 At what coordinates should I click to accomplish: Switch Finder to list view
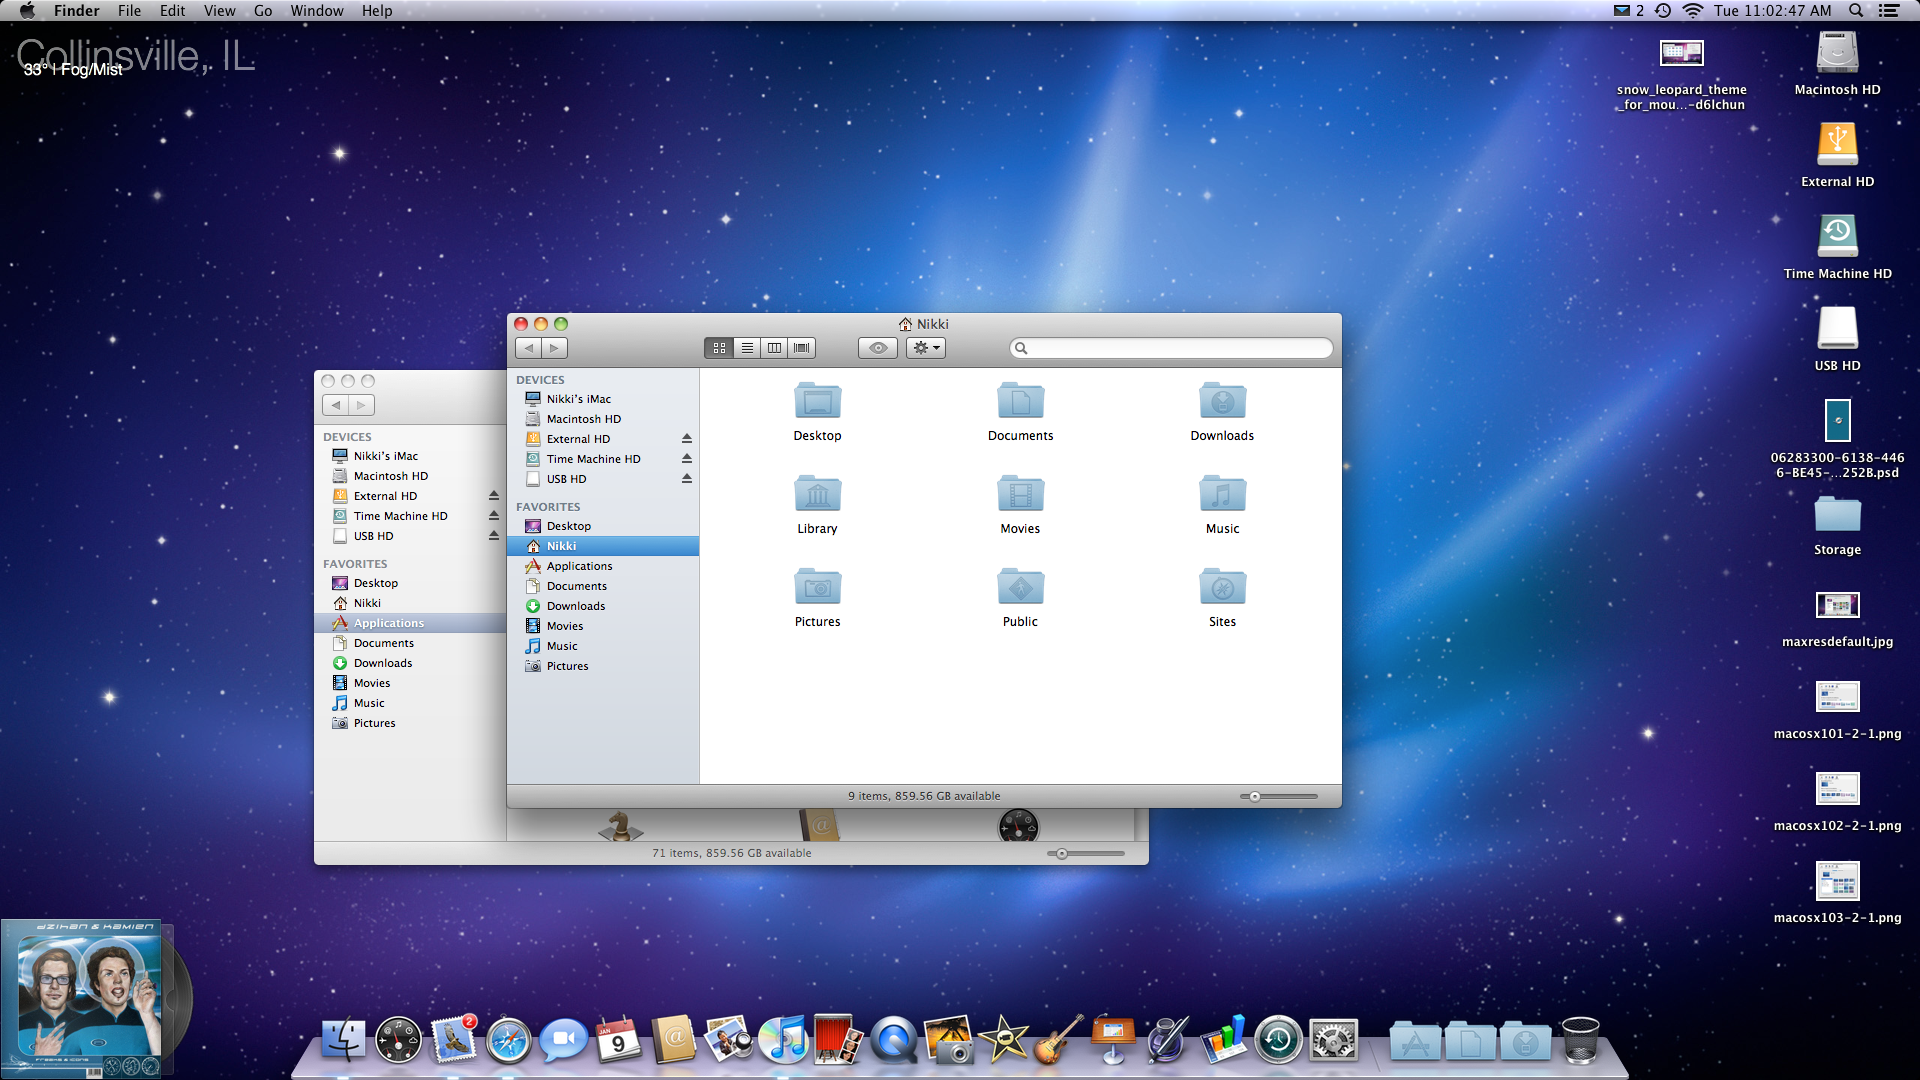747,348
